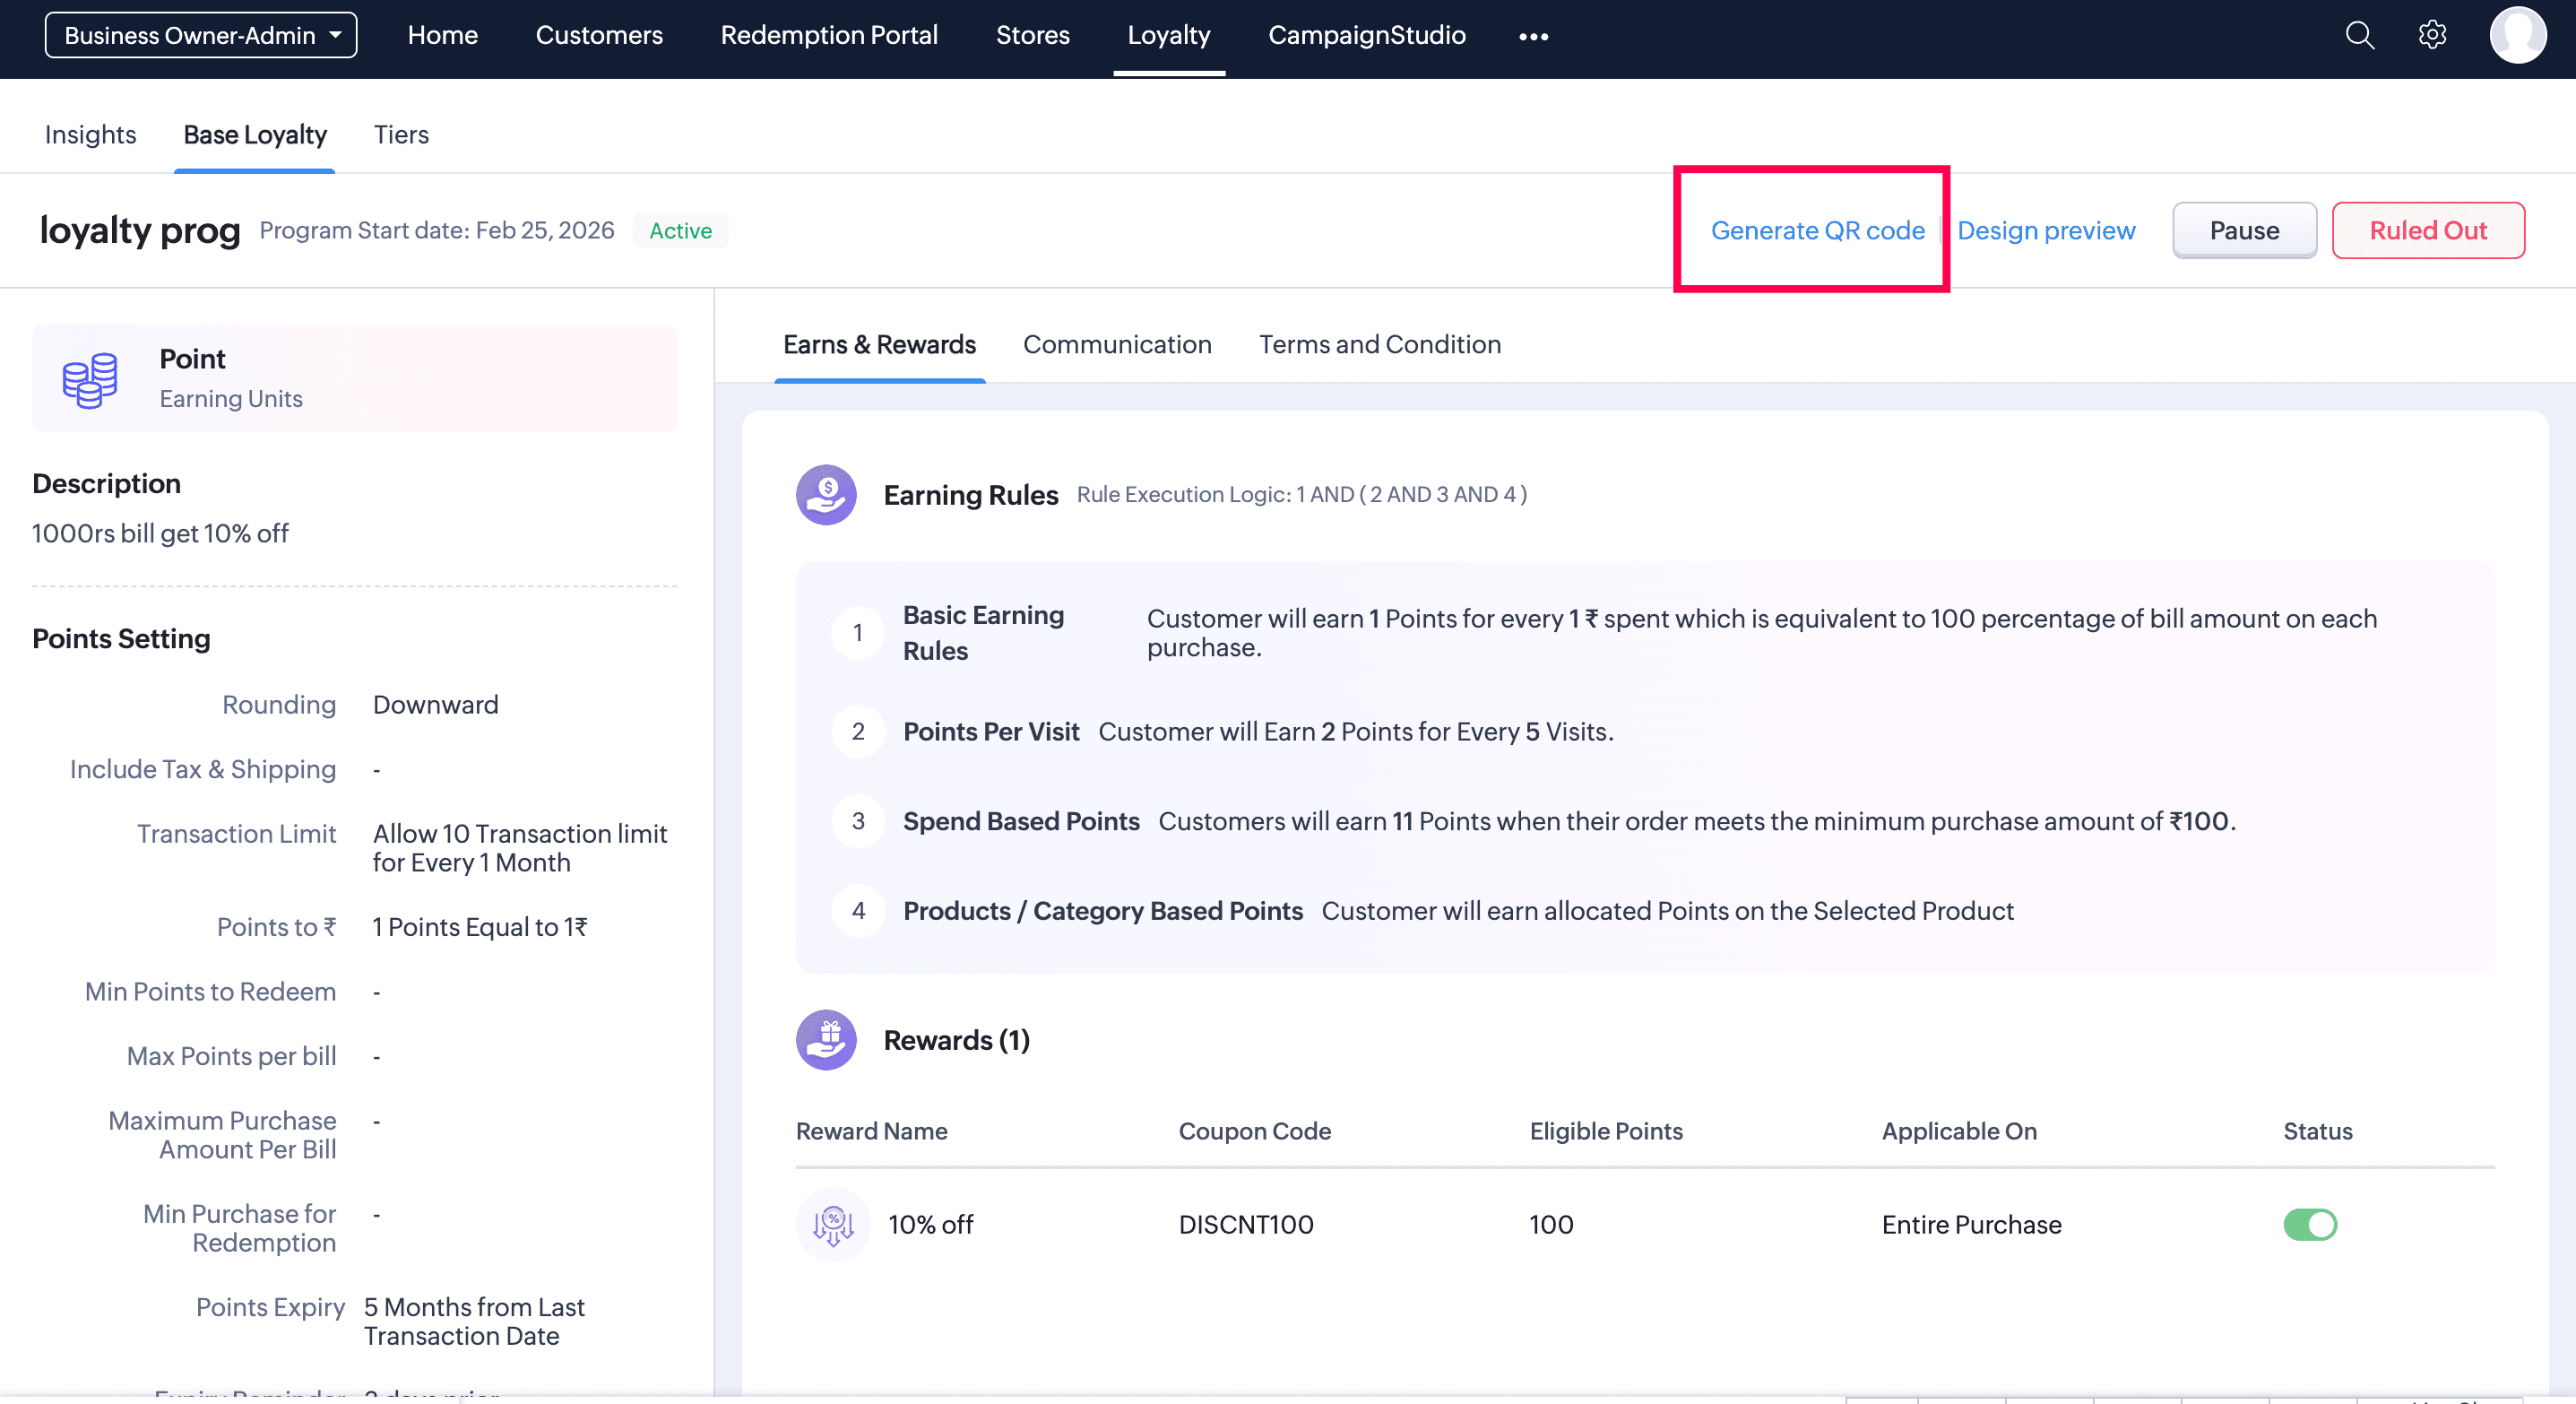Click the Earning Rules purple icon
The image size is (2576, 1404).
(x=826, y=494)
